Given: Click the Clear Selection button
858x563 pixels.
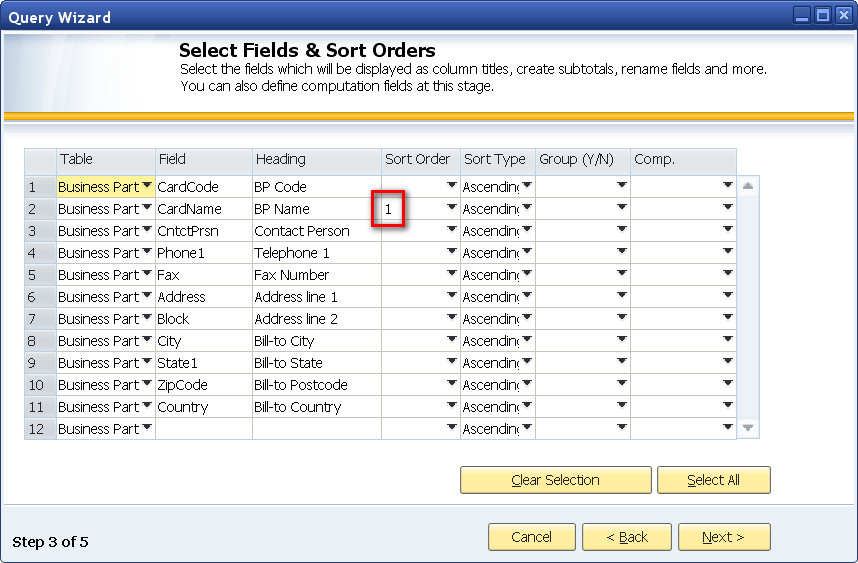Looking at the screenshot, I should (x=555, y=480).
